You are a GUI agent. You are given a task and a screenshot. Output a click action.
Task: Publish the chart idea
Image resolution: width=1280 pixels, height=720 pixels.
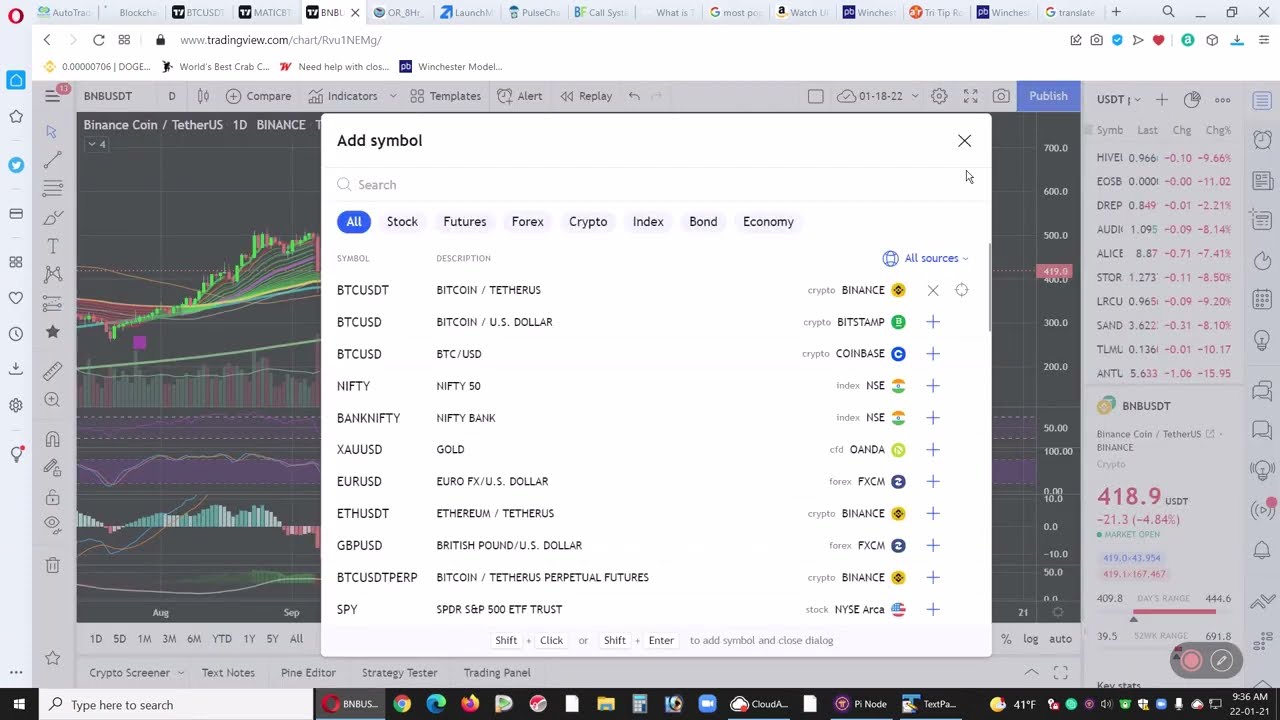point(1048,96)
